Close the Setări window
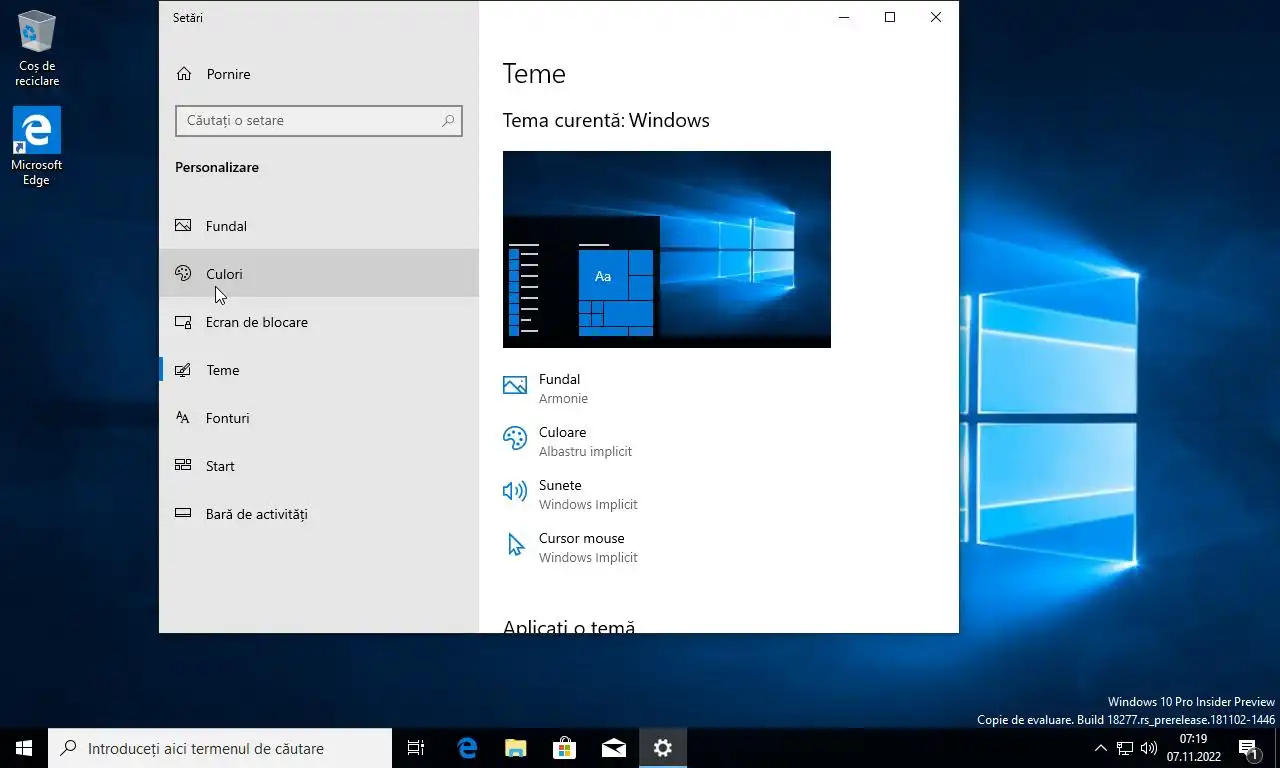Viewport: 1280px width, 768px height. coord(936,17)
